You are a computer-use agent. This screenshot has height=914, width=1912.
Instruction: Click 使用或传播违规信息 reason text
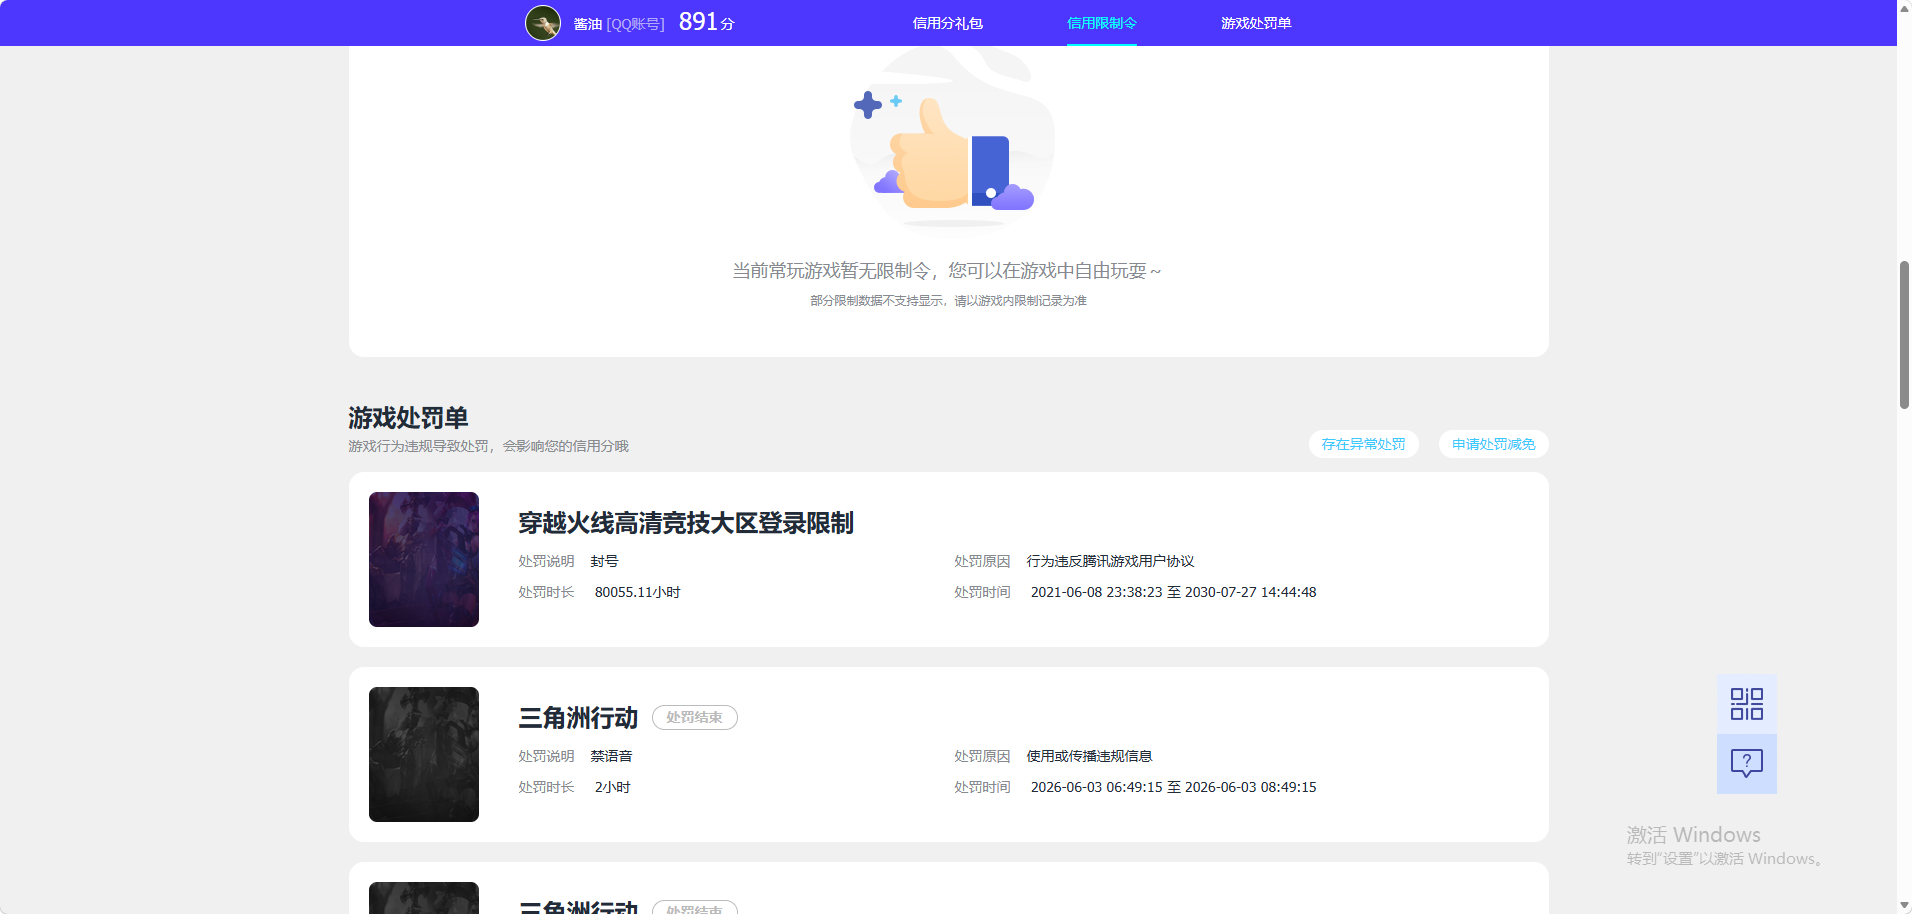(x=1089, y=756)
